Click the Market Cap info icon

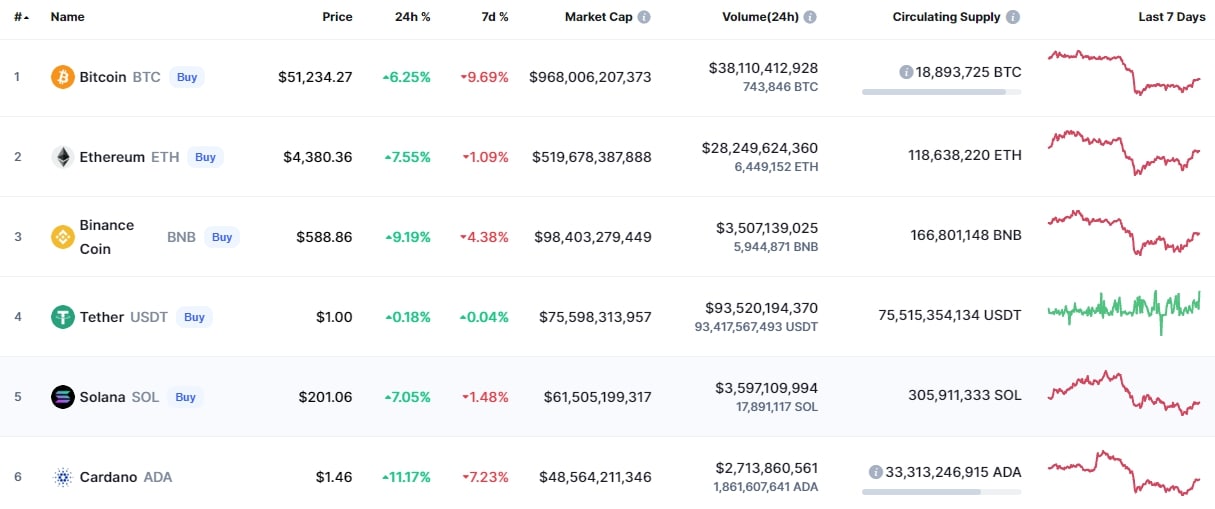(x=644, y=17)
